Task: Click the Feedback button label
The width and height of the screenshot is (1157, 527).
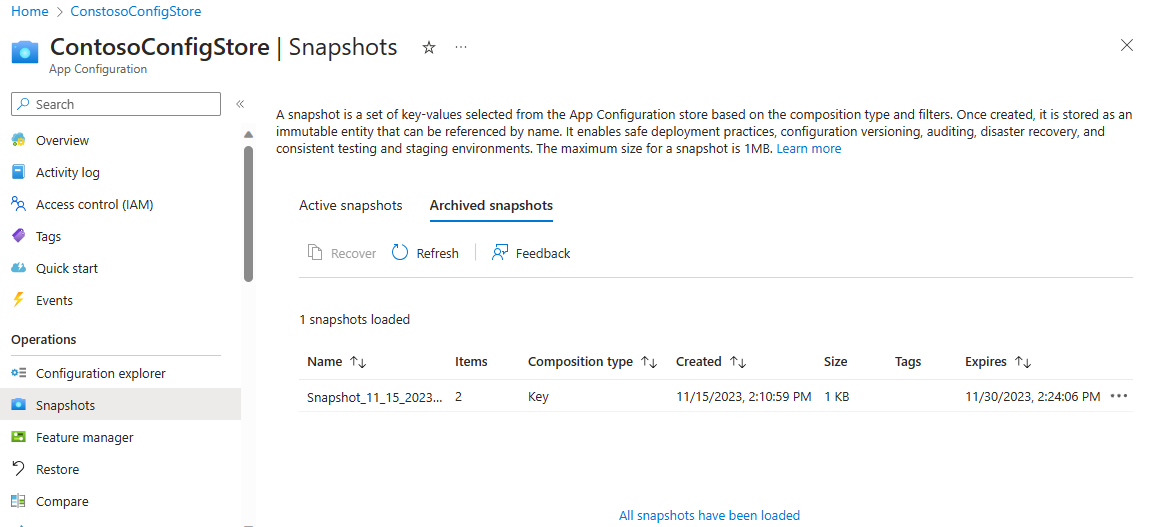Action: tap(543, 253)
